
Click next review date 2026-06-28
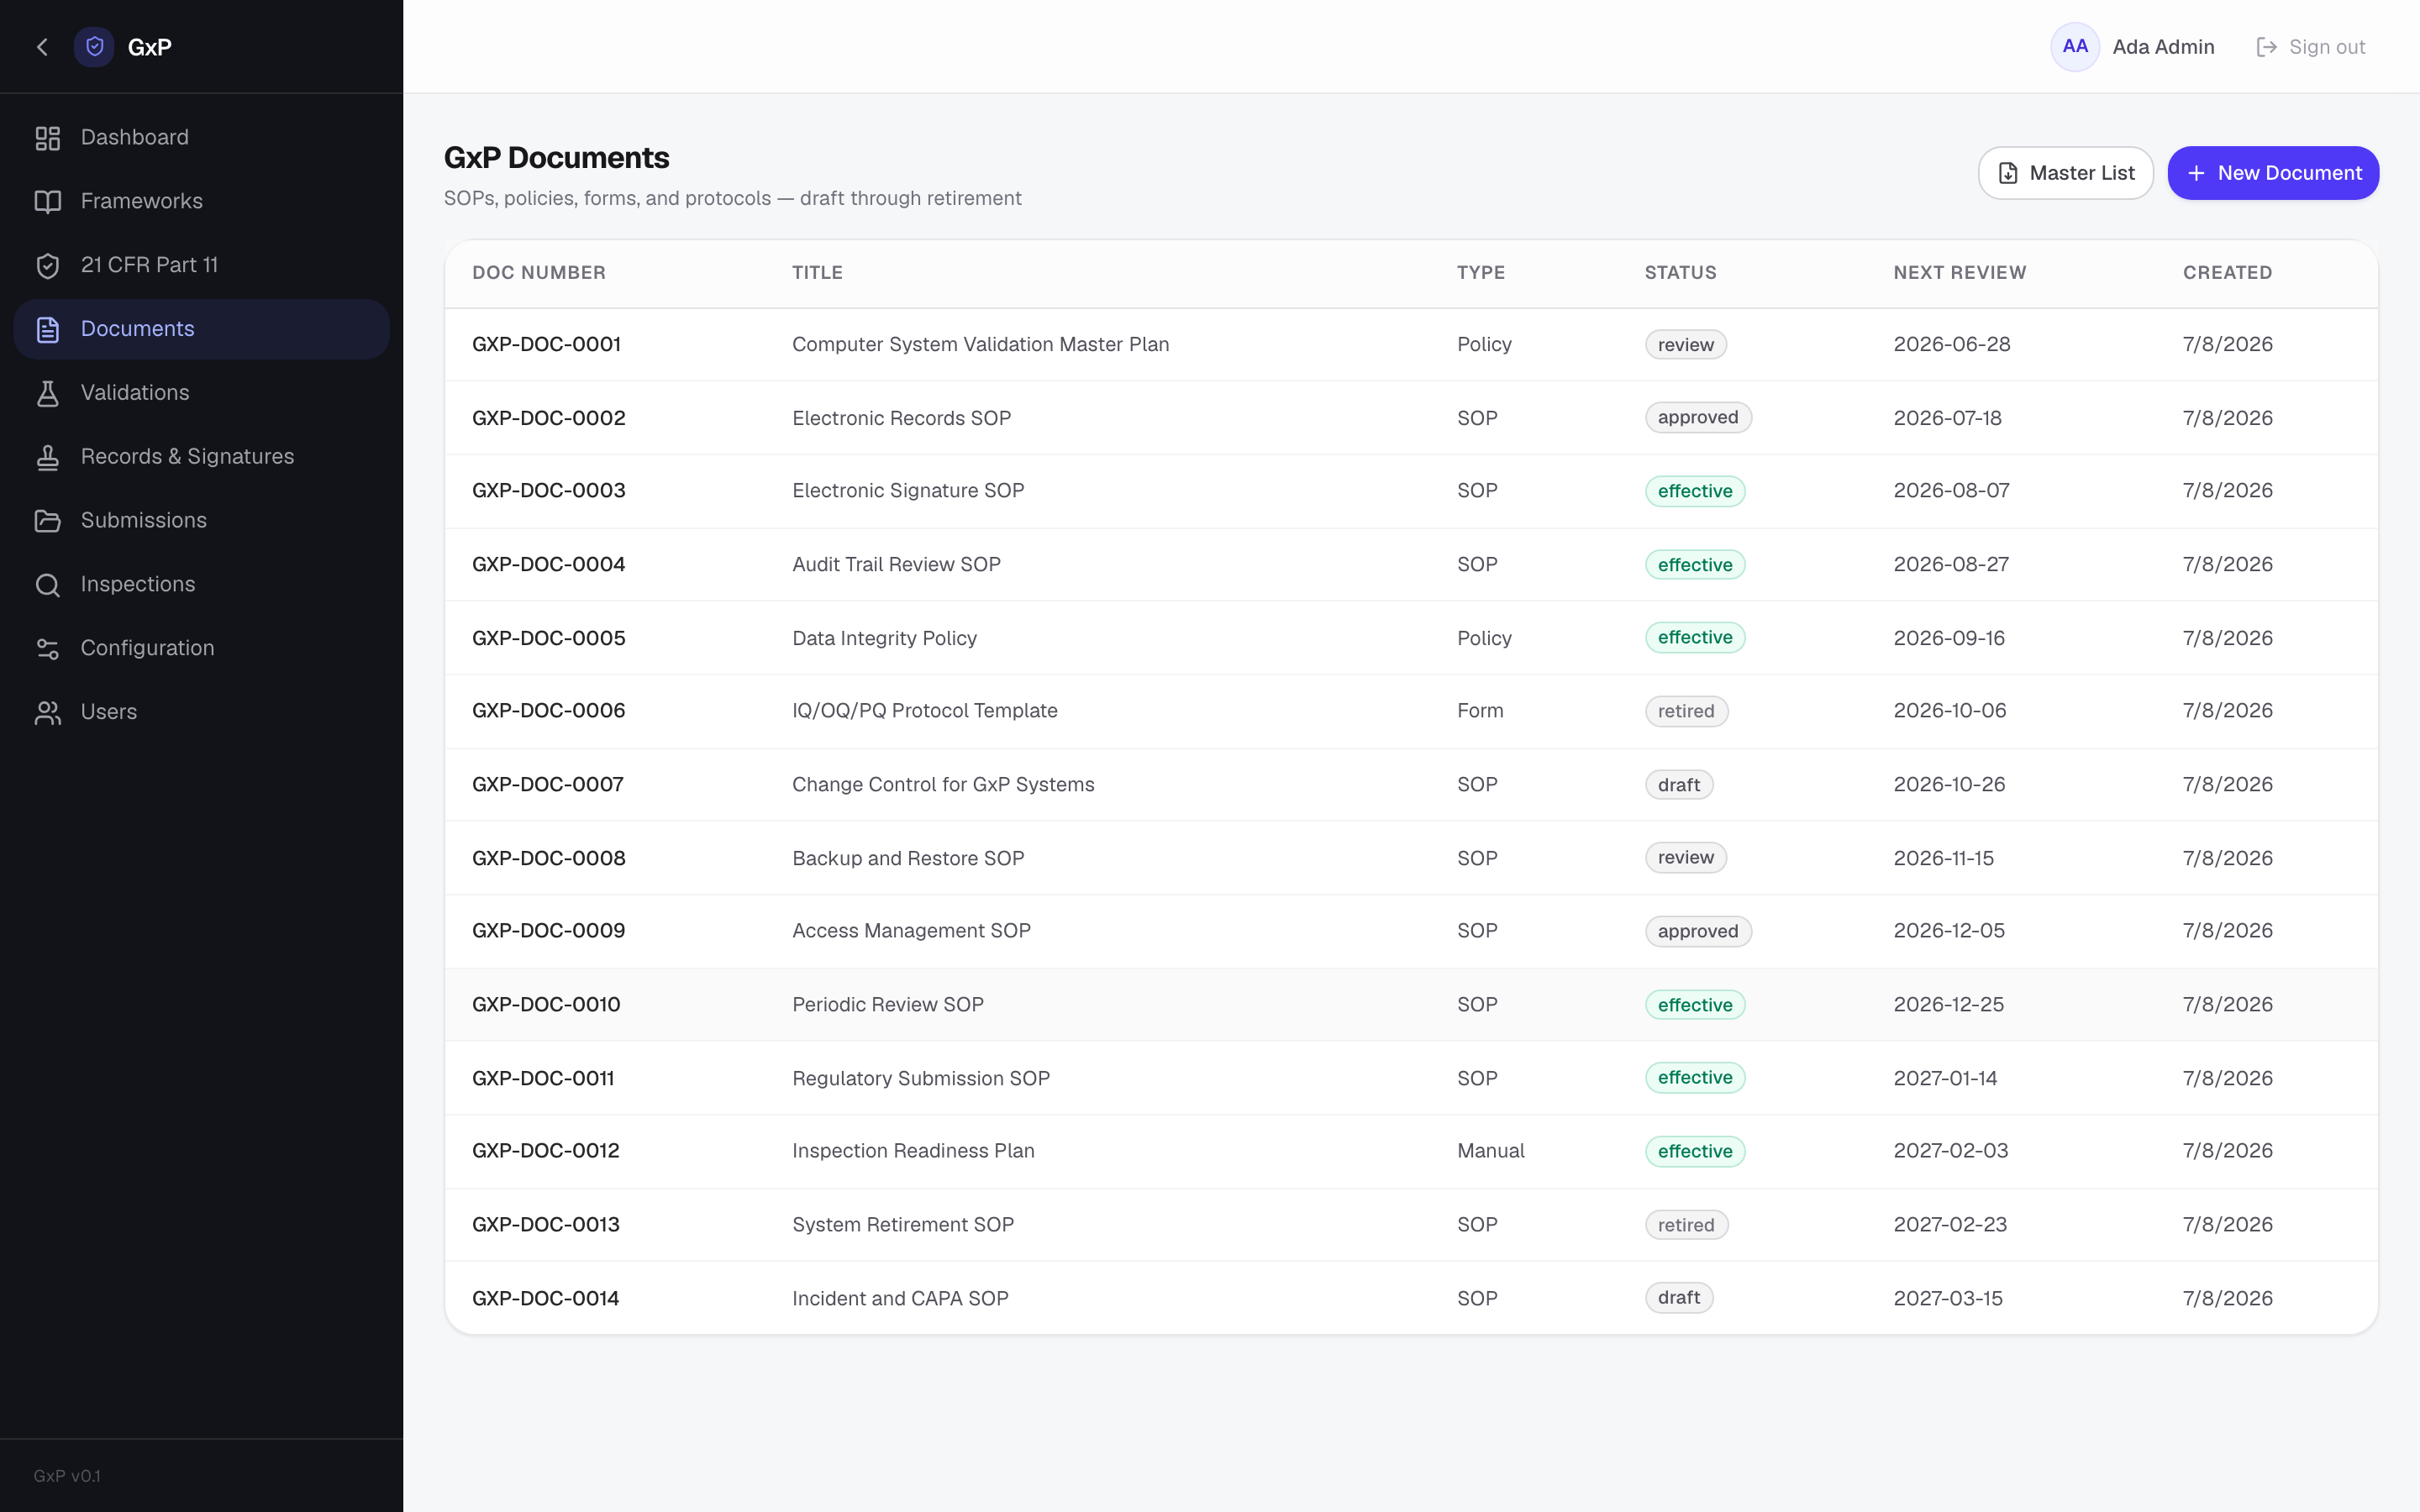tap(1951, 345)
